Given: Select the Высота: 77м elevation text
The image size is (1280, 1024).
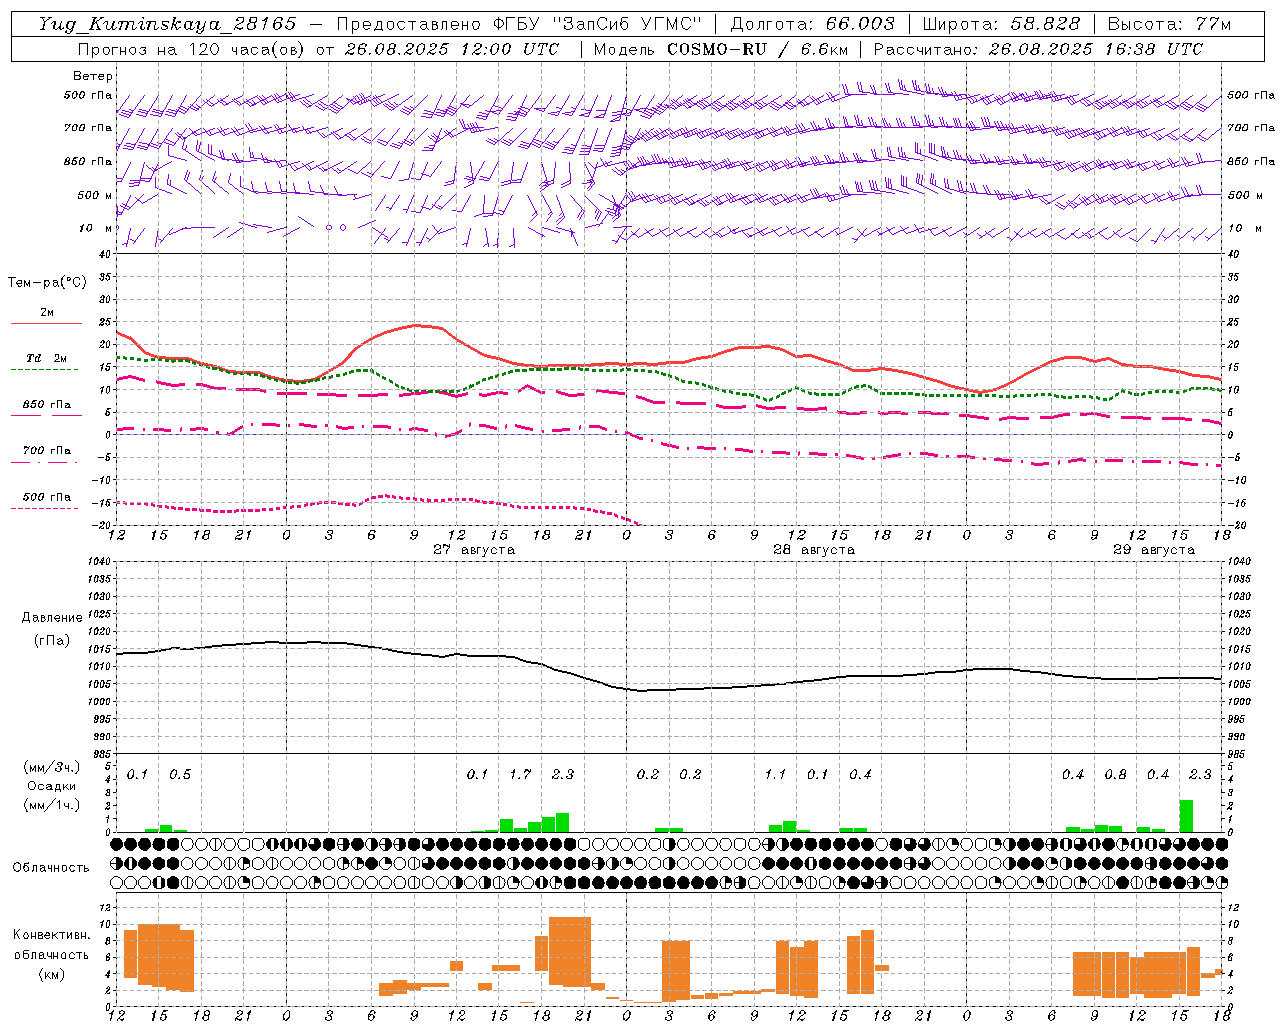Looking at the screenshot, I should [x=1170, y=24].
